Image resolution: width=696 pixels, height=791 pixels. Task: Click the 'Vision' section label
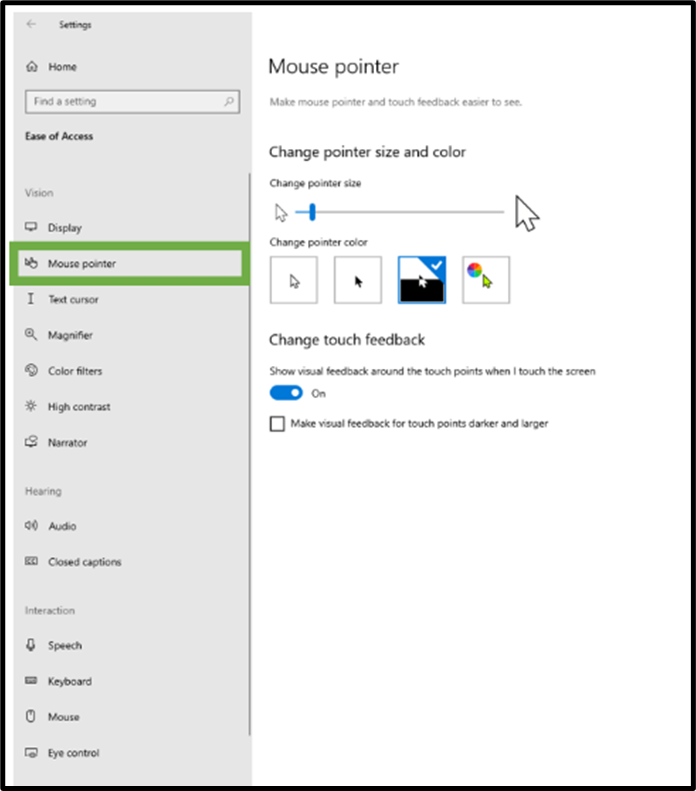point(39,193)
